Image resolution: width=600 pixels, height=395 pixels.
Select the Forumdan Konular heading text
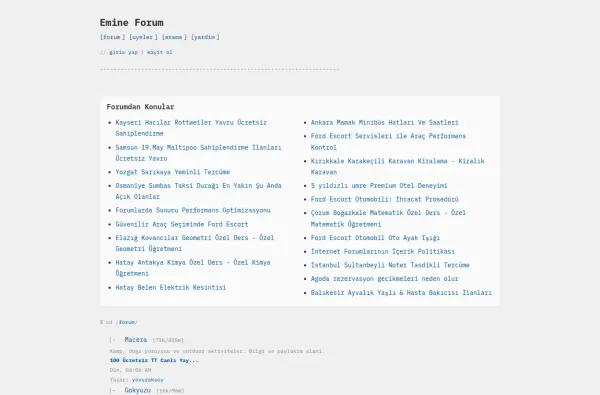(140, 107)
